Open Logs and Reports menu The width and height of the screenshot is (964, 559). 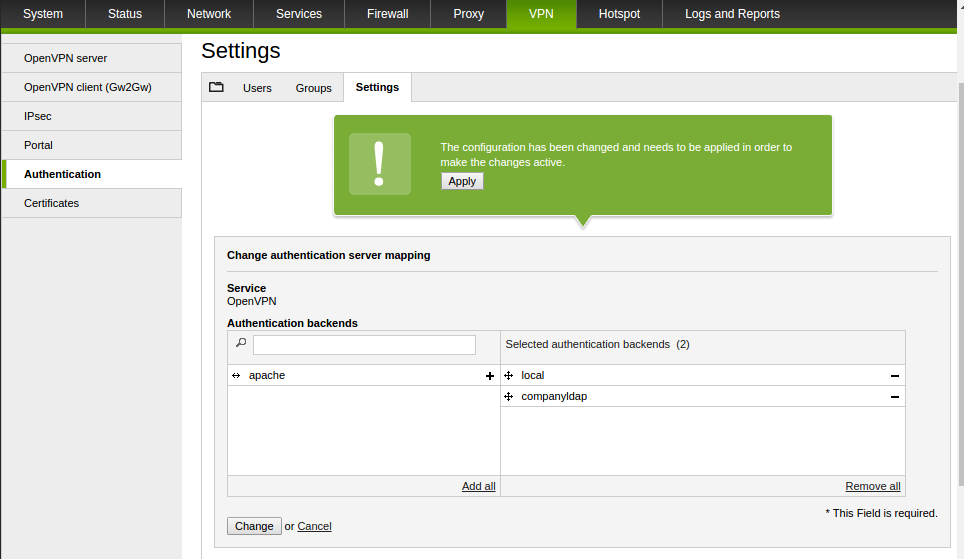pos(732,14)
